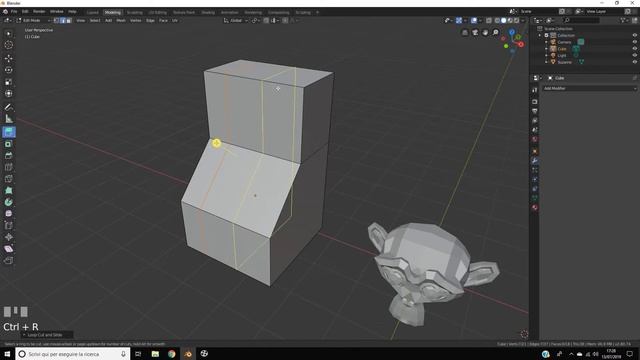
Task: Select the pink Shear tool
Action: point(9,249)
